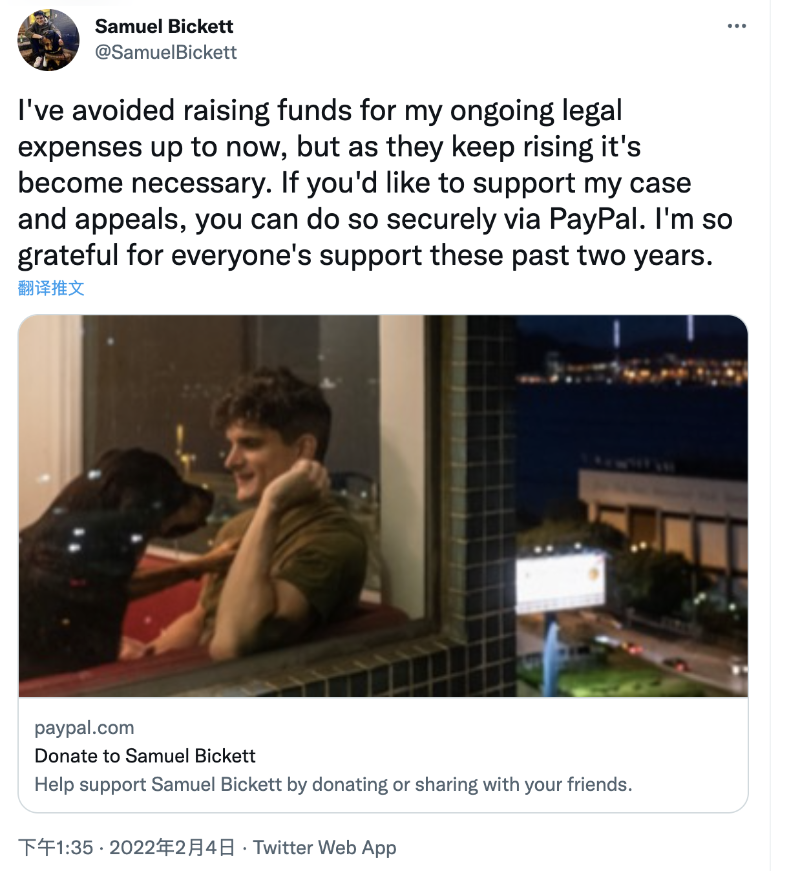
Task: Click the paypal.com domain label
Action: click(84, 728)
